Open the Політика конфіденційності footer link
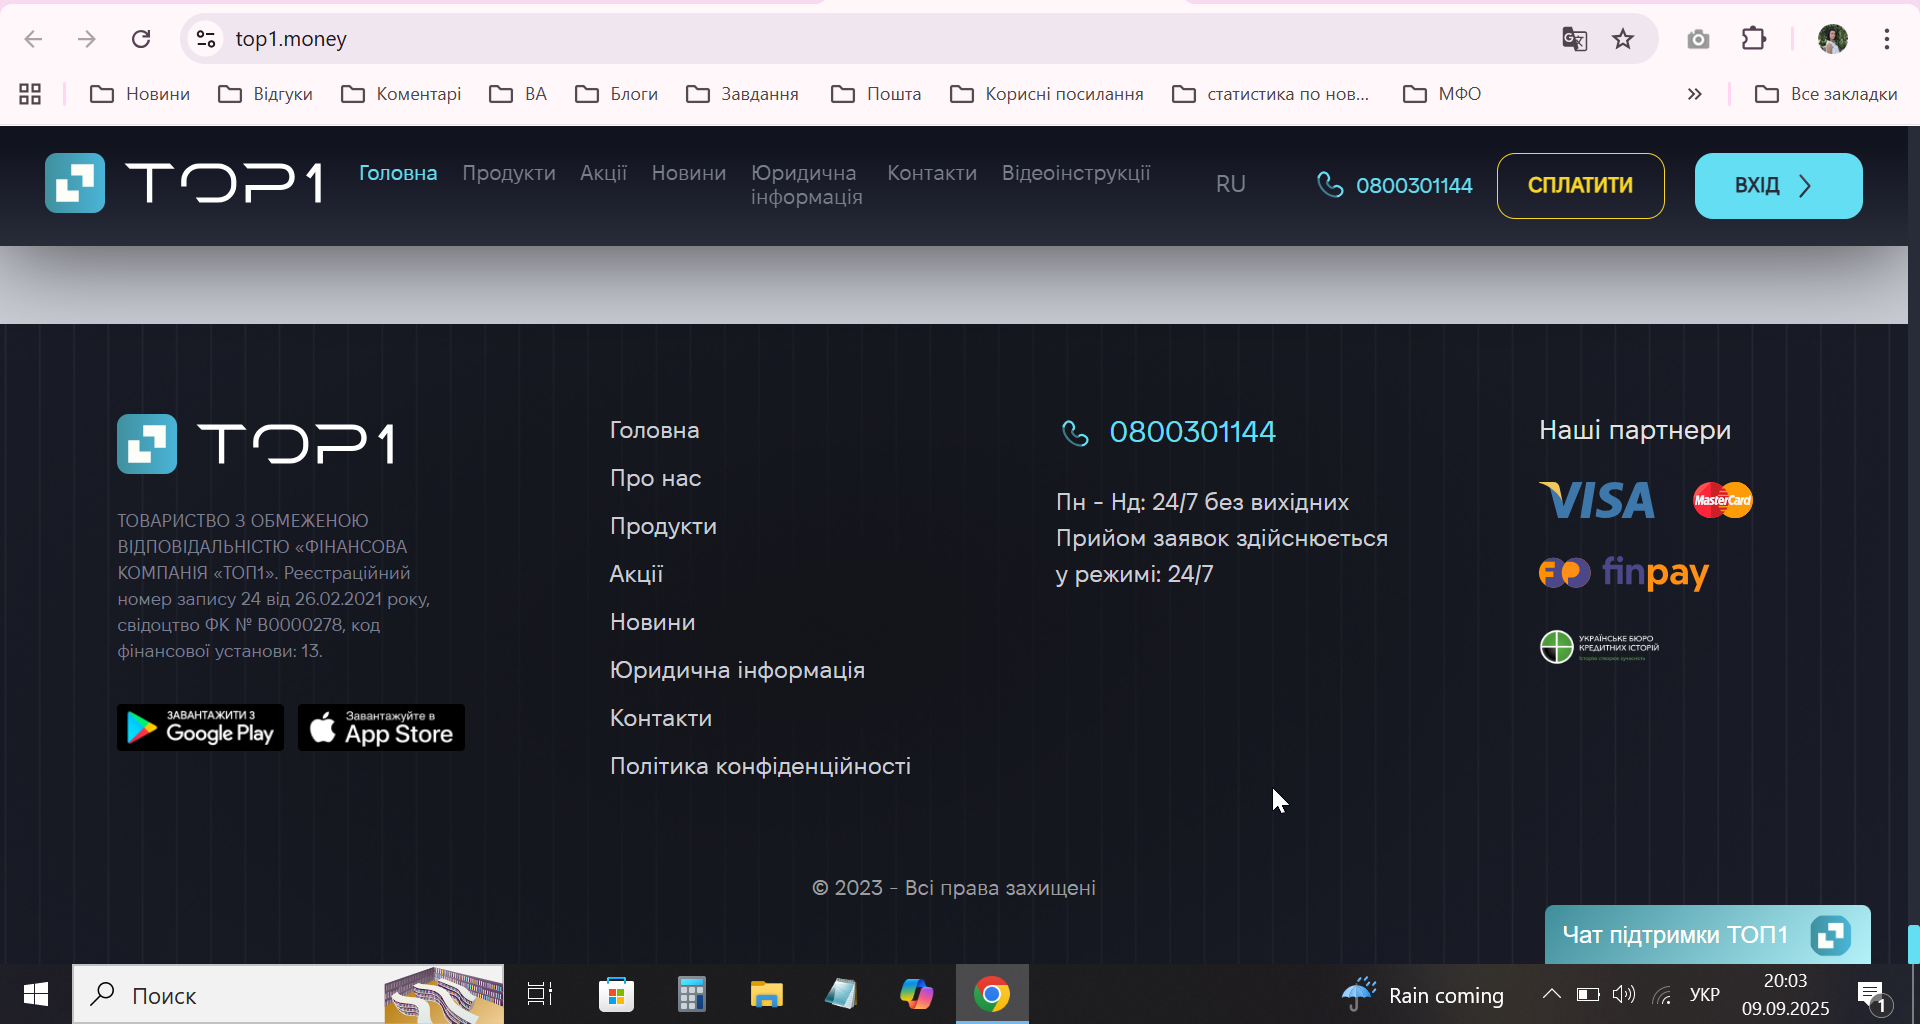 pyautogui.click(x=760, y=766)
